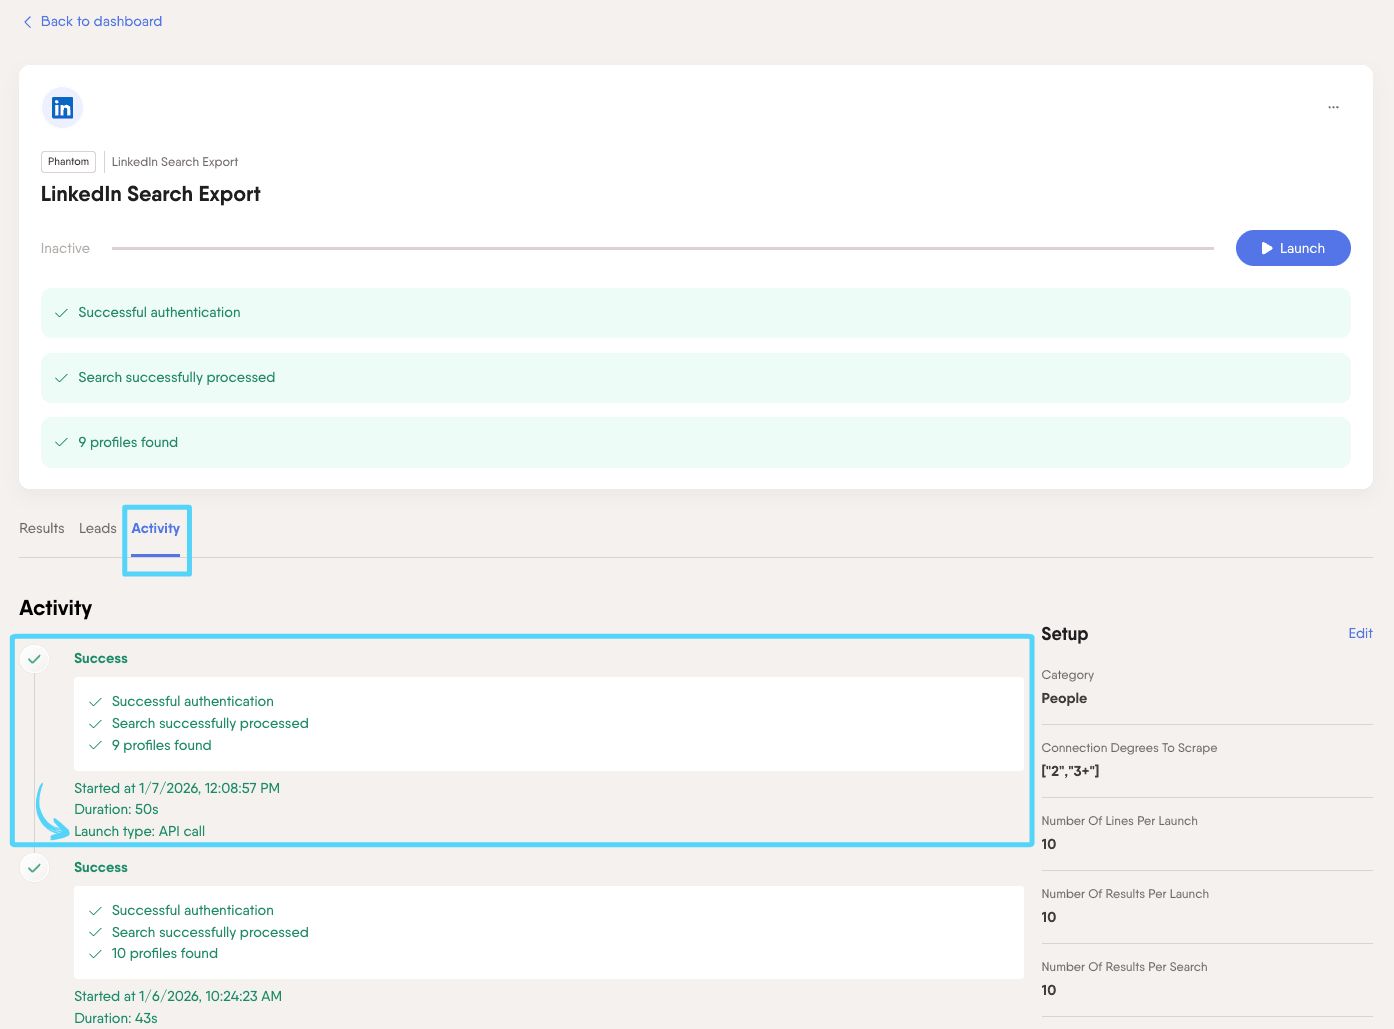Click 'Launch type: API call' text
Screen dimensions: 1394x1029
click(140, 831)
